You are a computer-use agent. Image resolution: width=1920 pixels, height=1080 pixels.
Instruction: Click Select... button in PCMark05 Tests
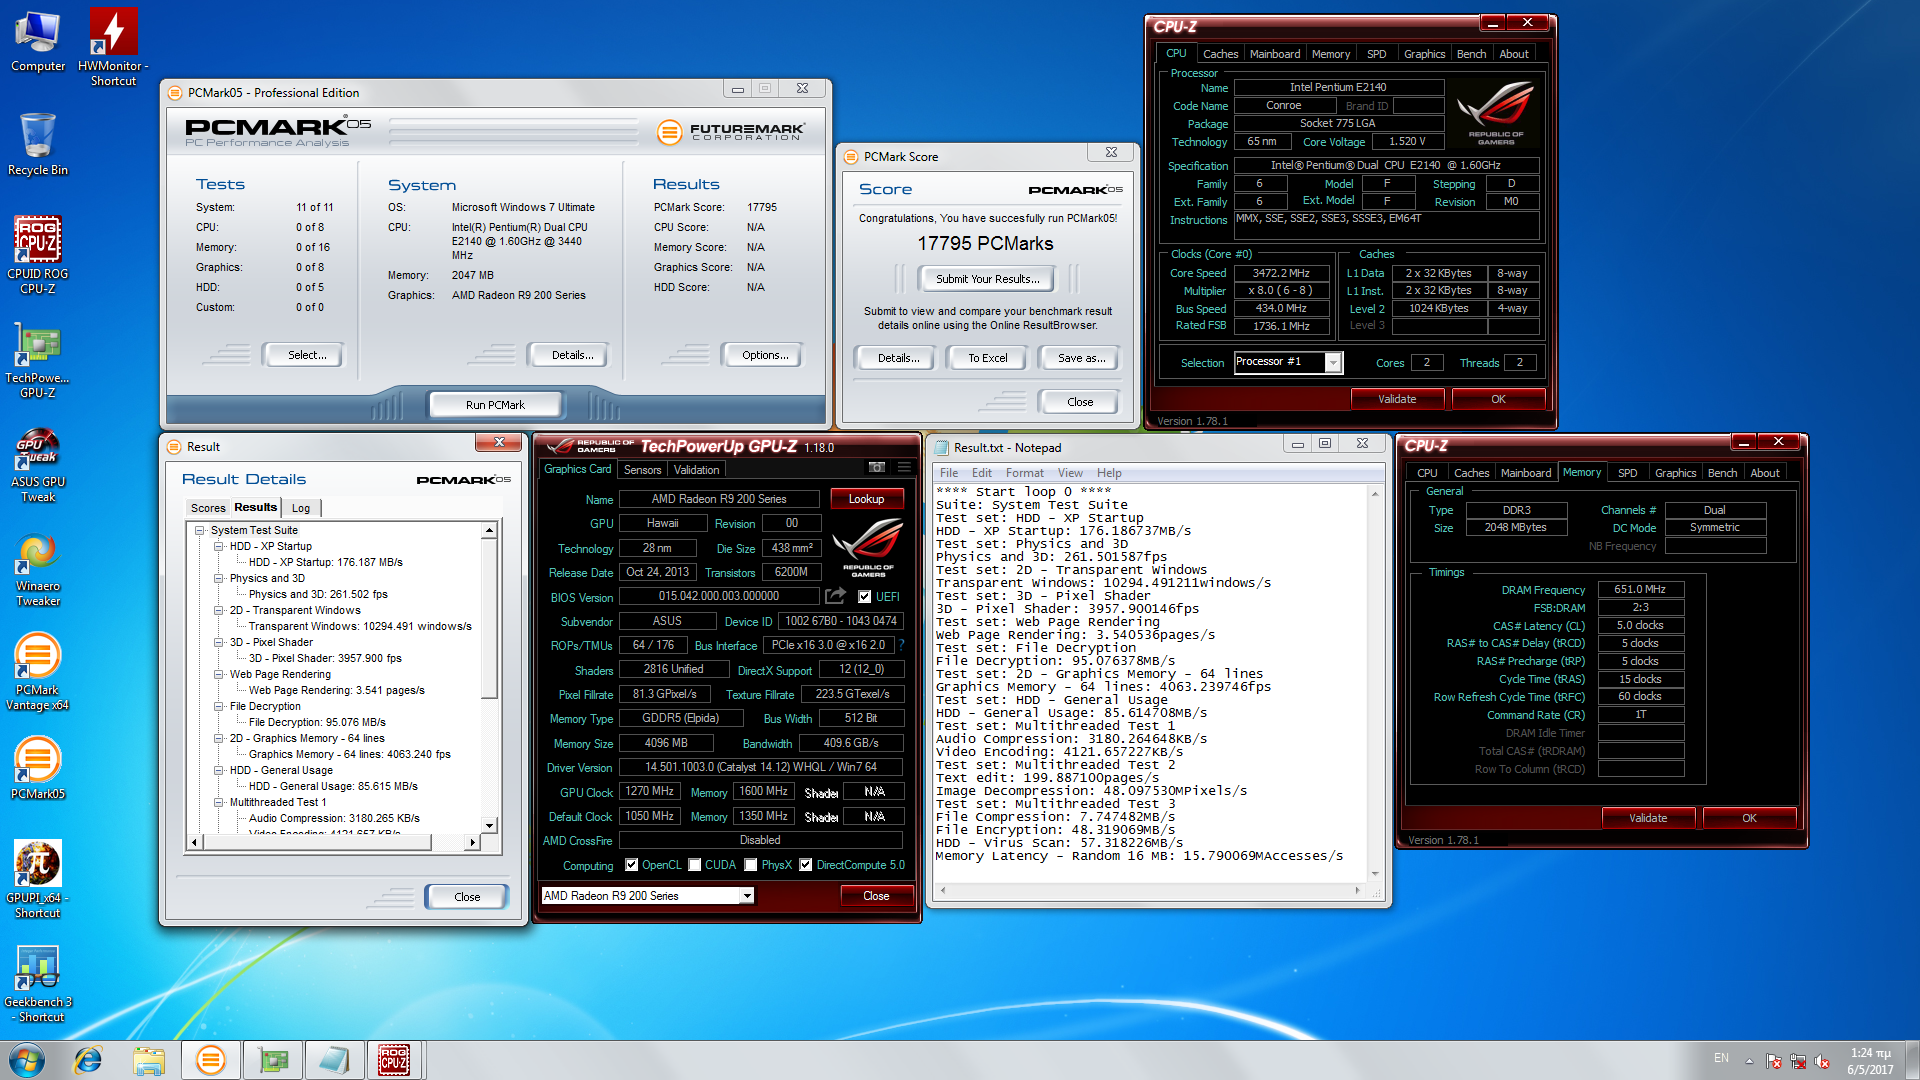coord(307,355)
